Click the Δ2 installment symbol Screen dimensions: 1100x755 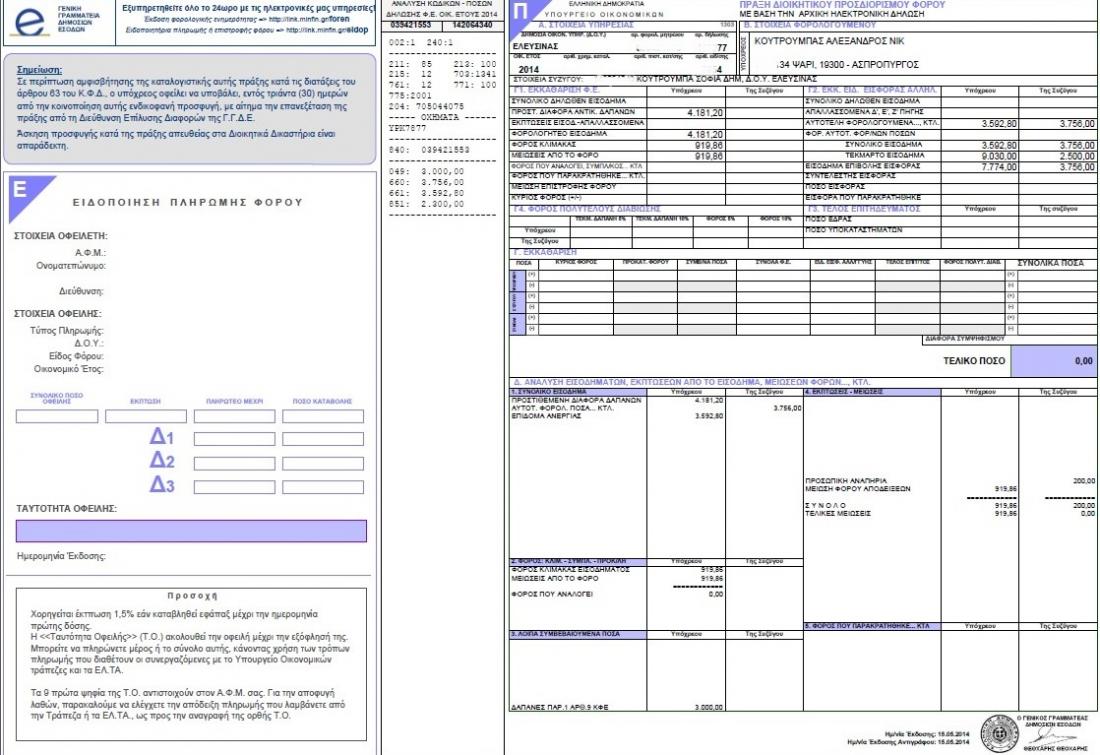click(162, 460)
